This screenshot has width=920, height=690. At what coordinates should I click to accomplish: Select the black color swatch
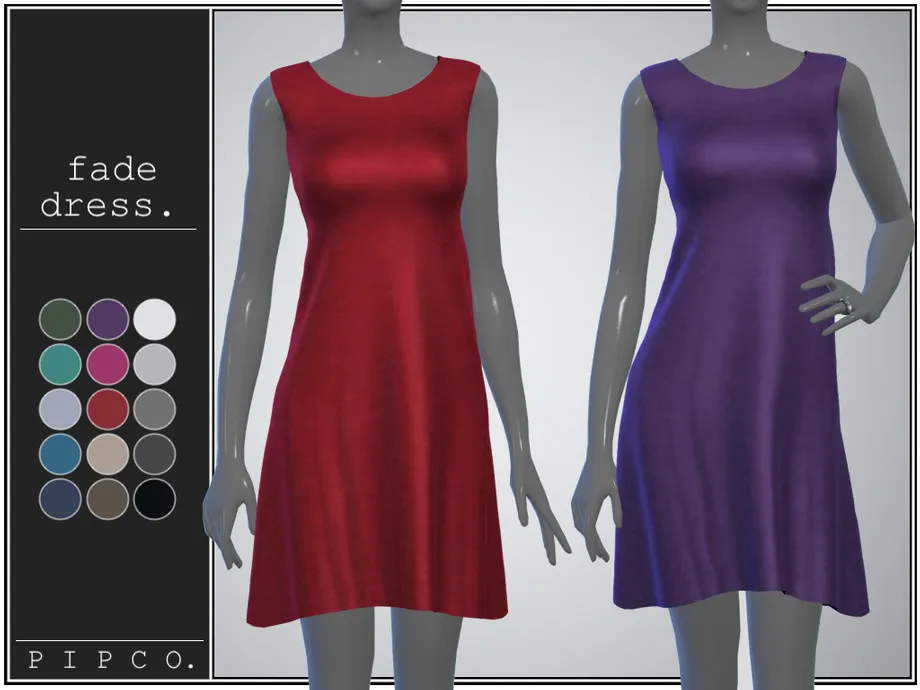[x=155, y=499]
